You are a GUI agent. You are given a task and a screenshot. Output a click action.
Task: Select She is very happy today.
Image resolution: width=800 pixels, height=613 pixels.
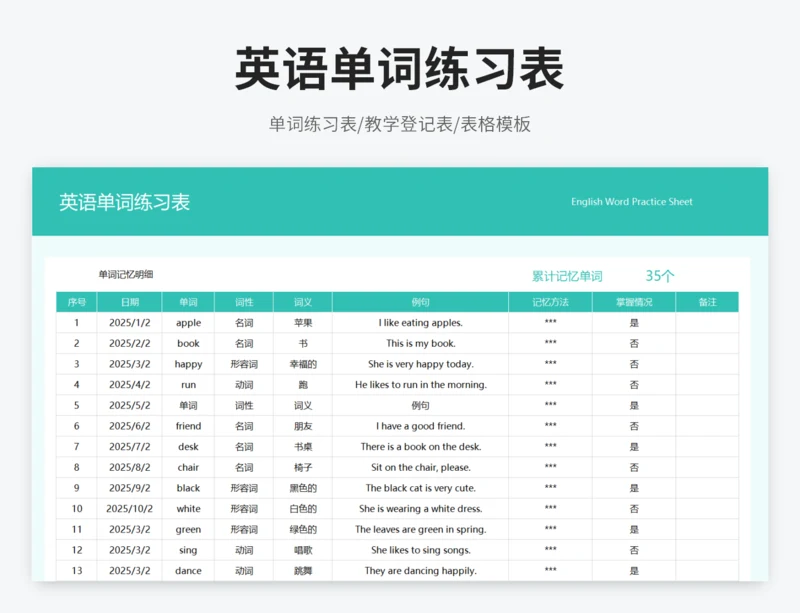pos(420,364)
